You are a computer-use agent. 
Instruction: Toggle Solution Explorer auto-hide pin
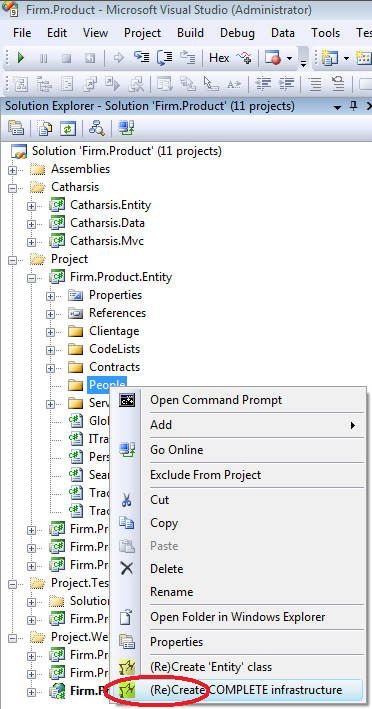pos(353,107)
